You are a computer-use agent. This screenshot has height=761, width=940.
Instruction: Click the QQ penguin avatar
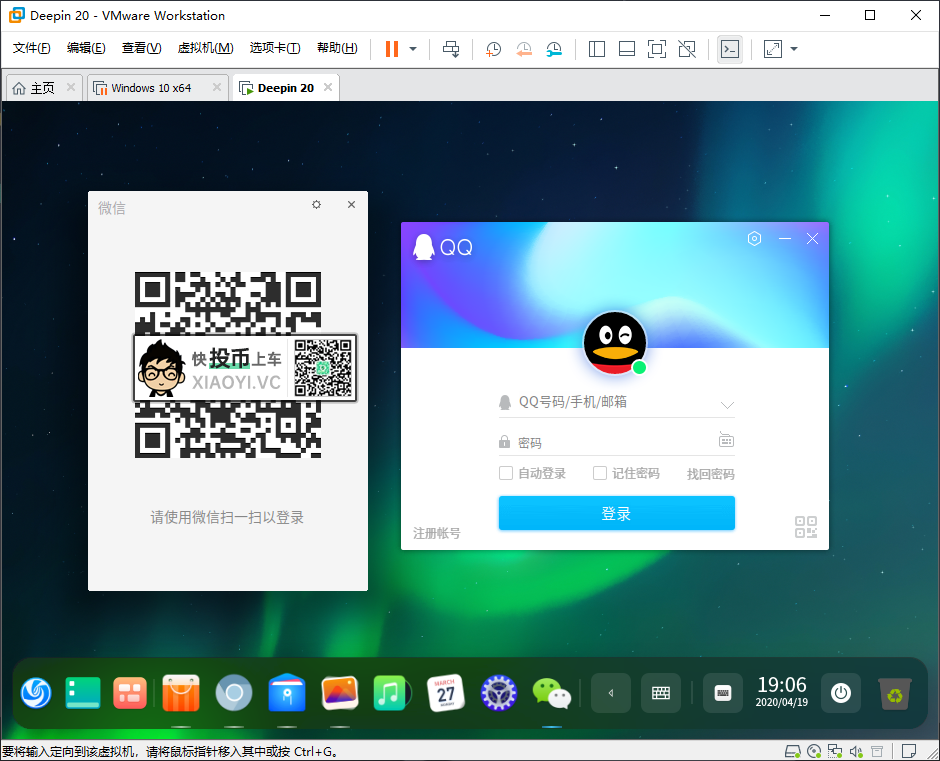(614, 342)
